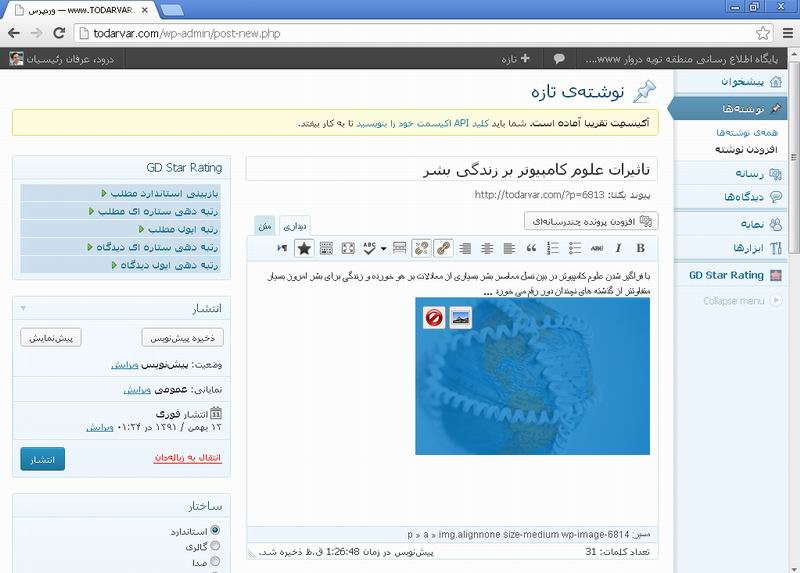Click the add media icon beside upload button
The height and width of the screenshot is (573, 800).
pyautogui.click(x=646, y=221)
